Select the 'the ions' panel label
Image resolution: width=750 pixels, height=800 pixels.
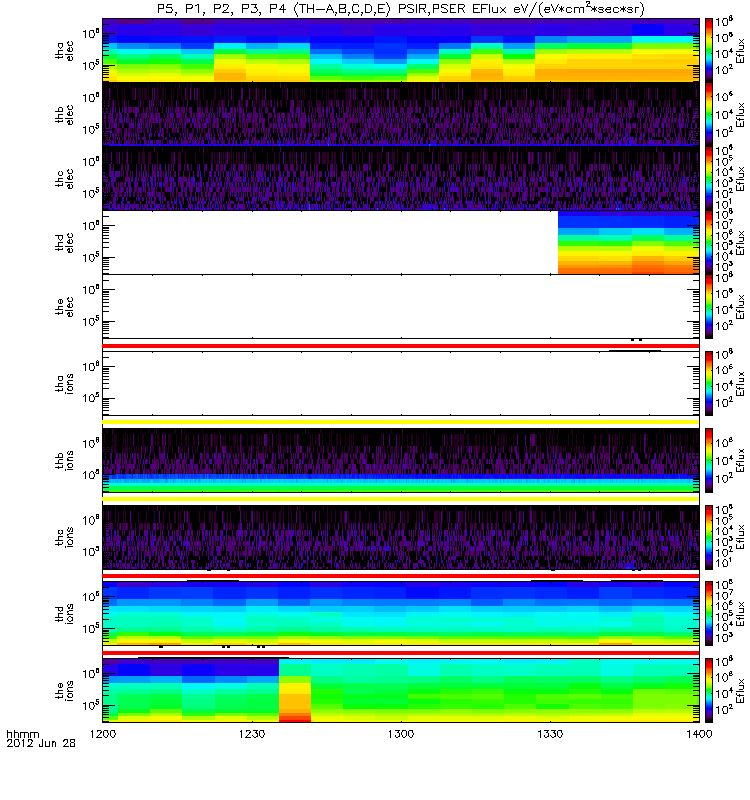65,690
